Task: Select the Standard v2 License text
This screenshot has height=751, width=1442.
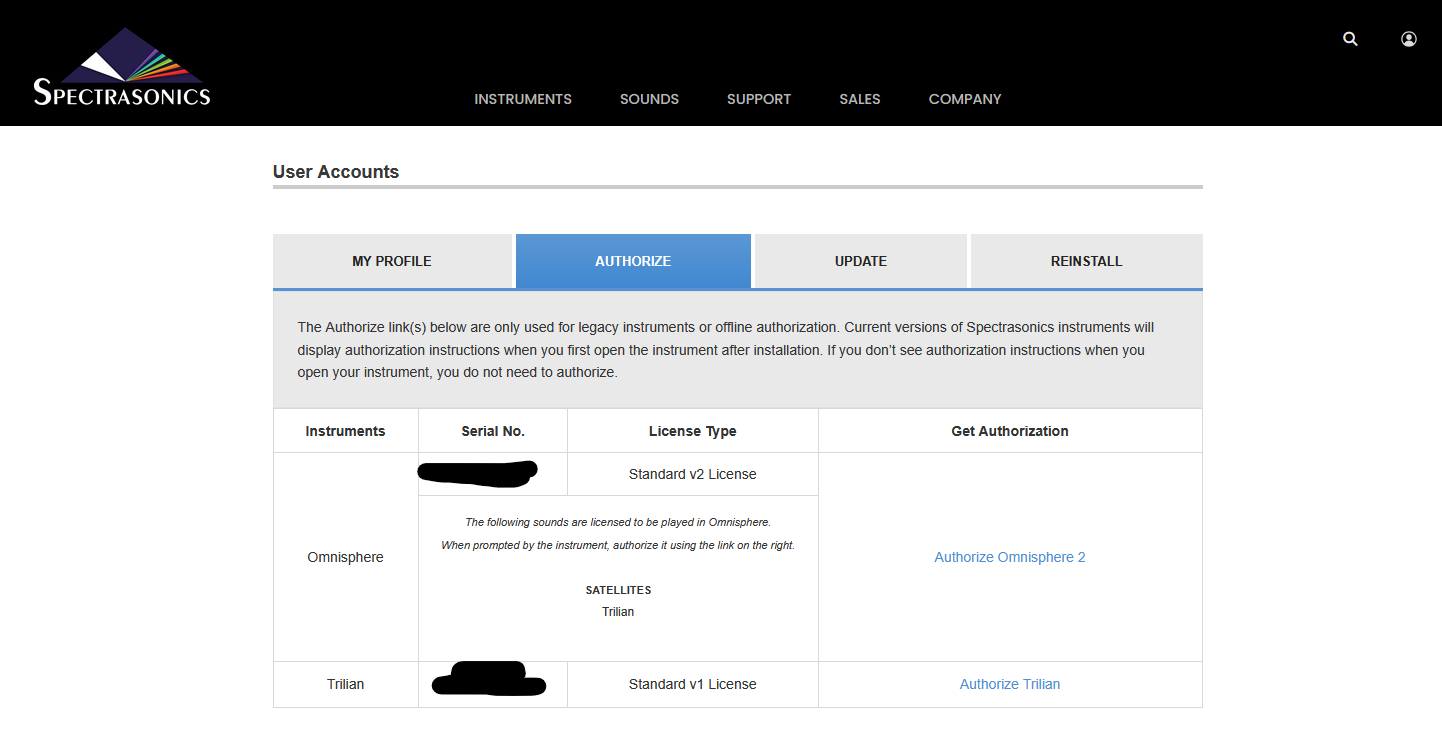Action: 692,474
